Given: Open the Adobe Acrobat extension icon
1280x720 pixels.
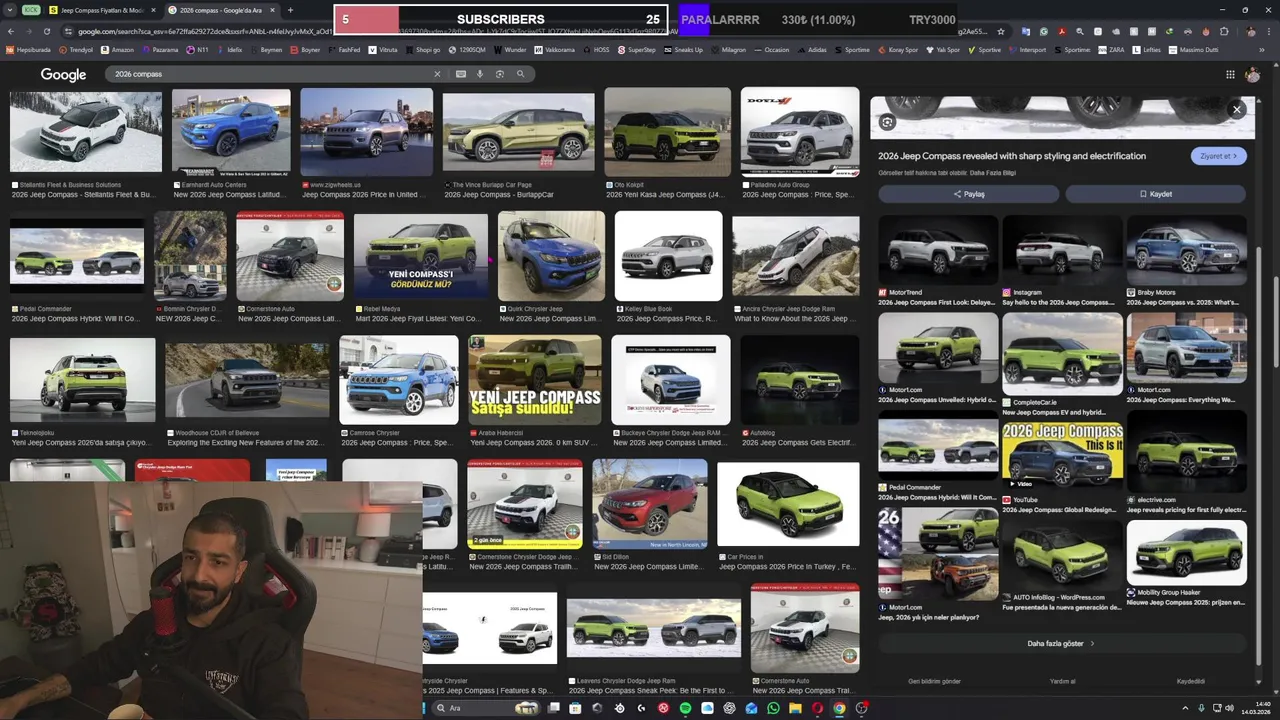Looking at the screenshot, I should 1062,32.
